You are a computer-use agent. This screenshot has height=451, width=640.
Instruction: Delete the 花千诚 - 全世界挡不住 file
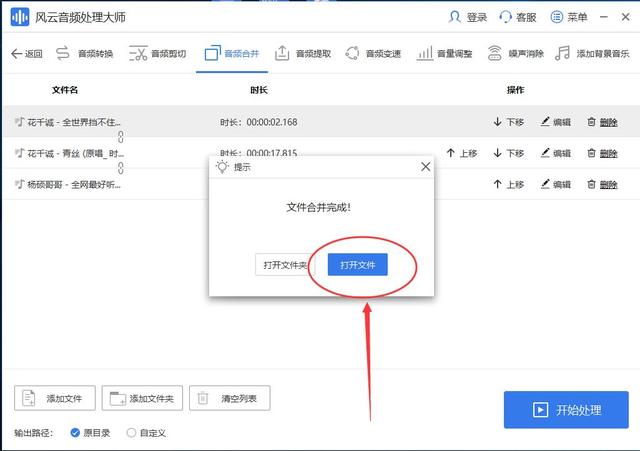click(602, 122)
